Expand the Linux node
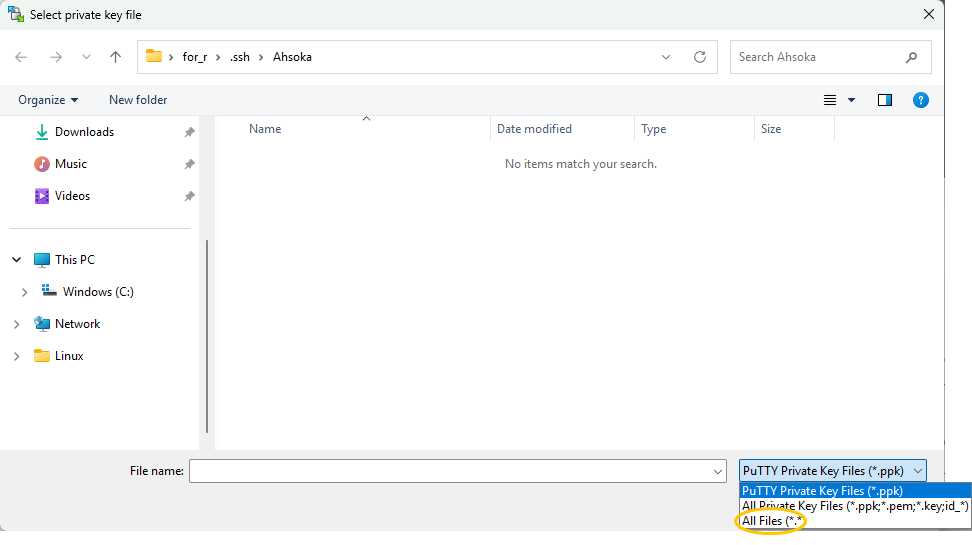 coord(17,356)
